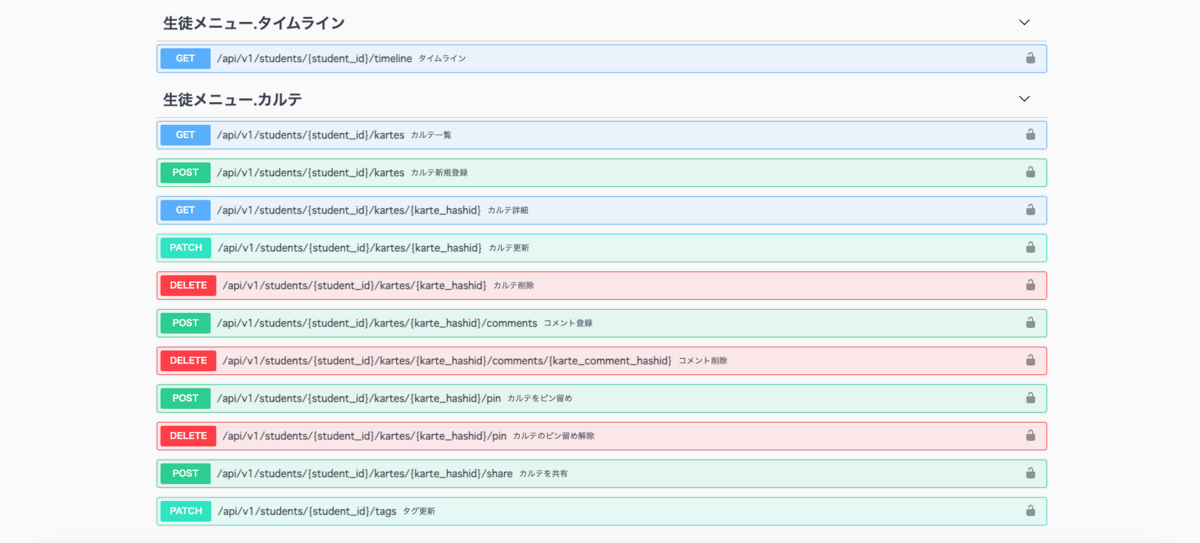This screenshot has width=1200, height=543.
Task: Click the path /api/v1/students/{student_id}/timeline
Action: click(314, 58)
